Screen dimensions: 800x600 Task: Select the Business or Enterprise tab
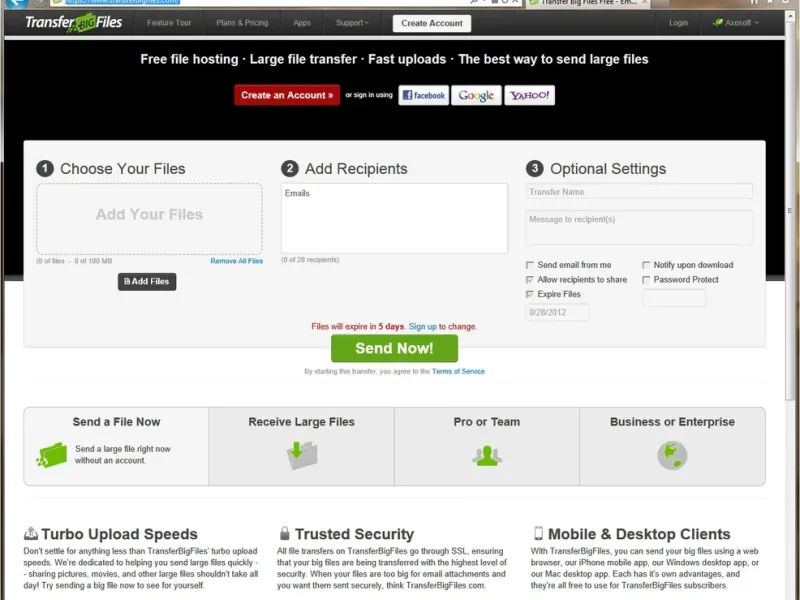(672, 446)
